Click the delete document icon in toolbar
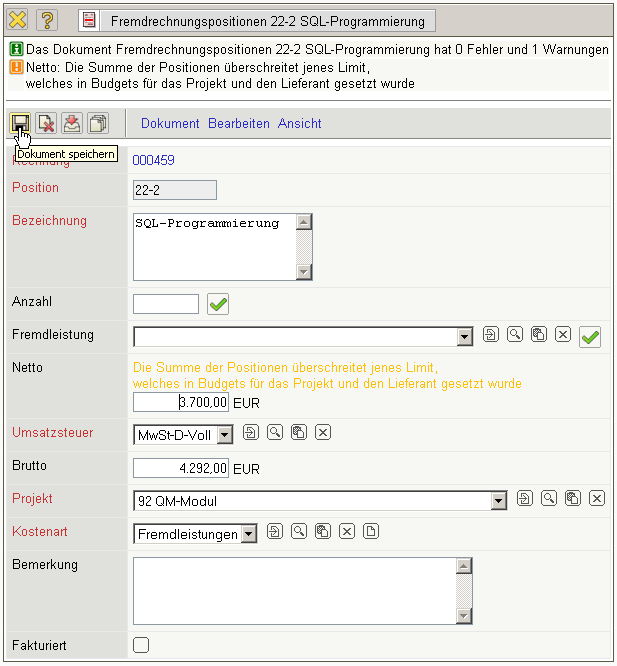 46,123
